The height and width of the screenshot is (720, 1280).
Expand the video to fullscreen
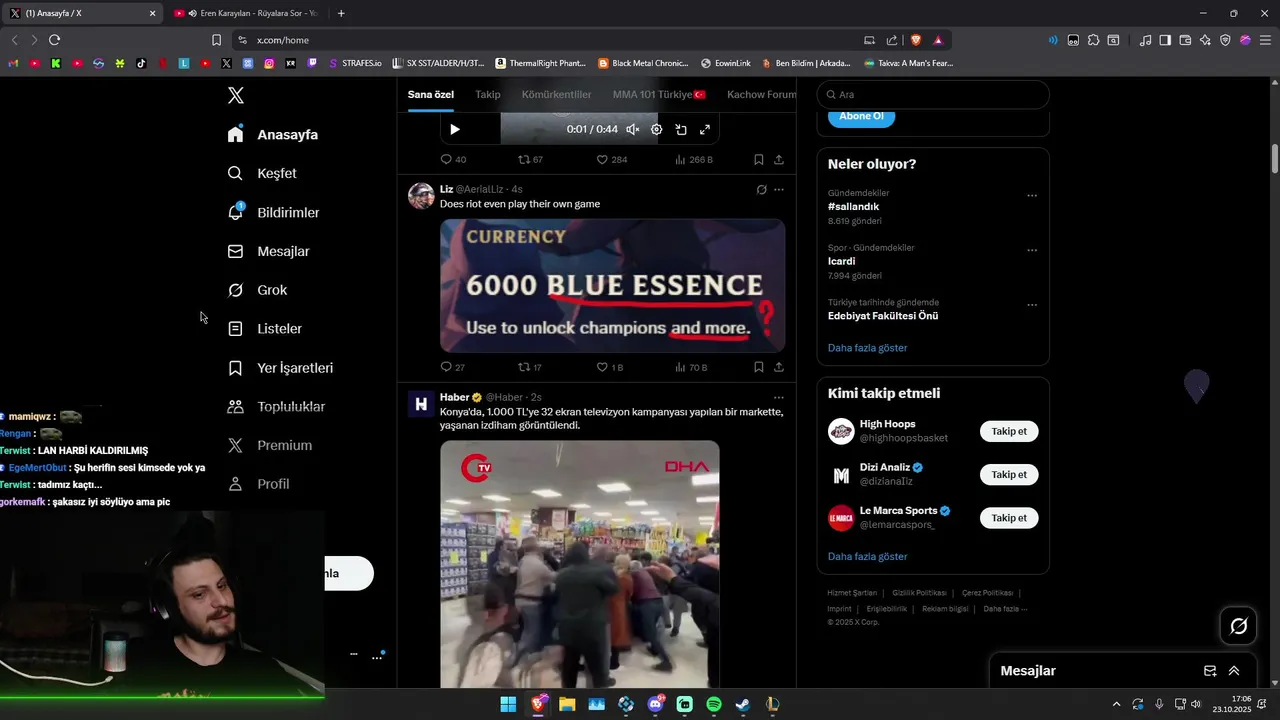(705, 129)
